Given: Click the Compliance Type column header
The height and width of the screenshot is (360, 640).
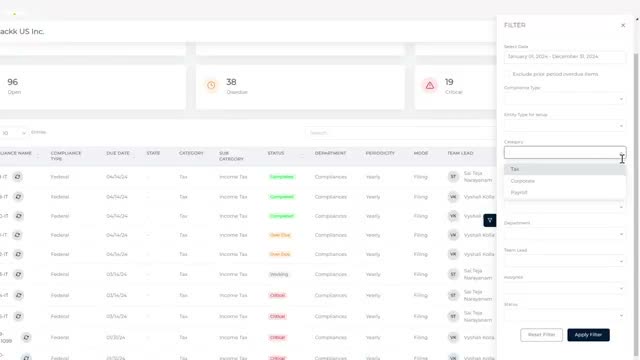Looking at the screenshot, I should pyautogui.click(x=66, y=156).
